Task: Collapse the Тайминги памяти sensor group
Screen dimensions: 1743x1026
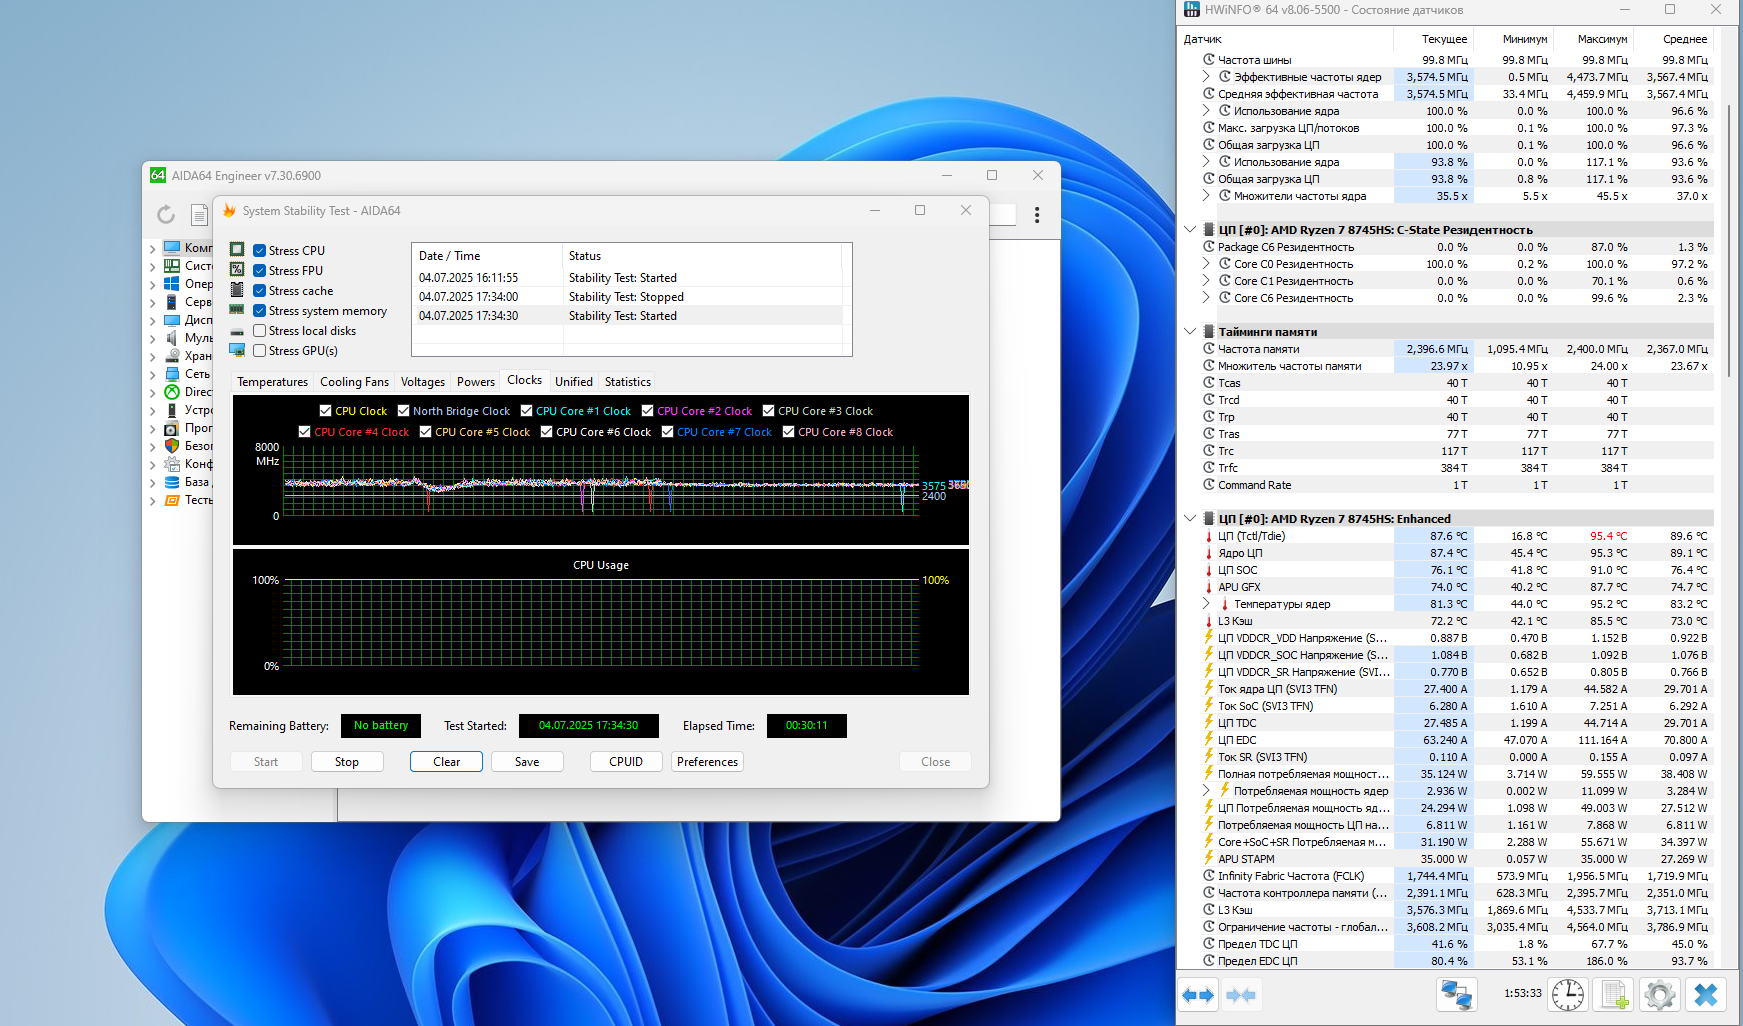Action: click(1190, 331)
